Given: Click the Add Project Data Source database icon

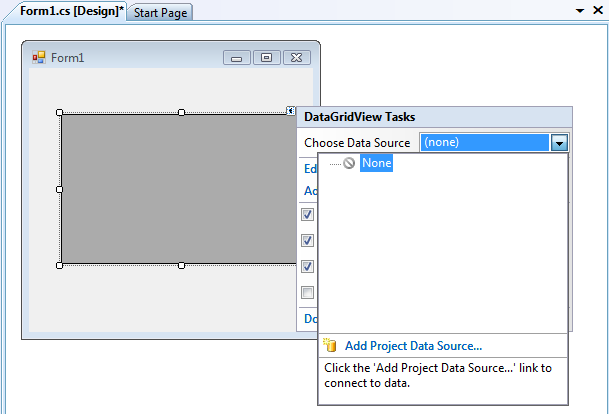Looking at the screenshot, I should 331,346.
